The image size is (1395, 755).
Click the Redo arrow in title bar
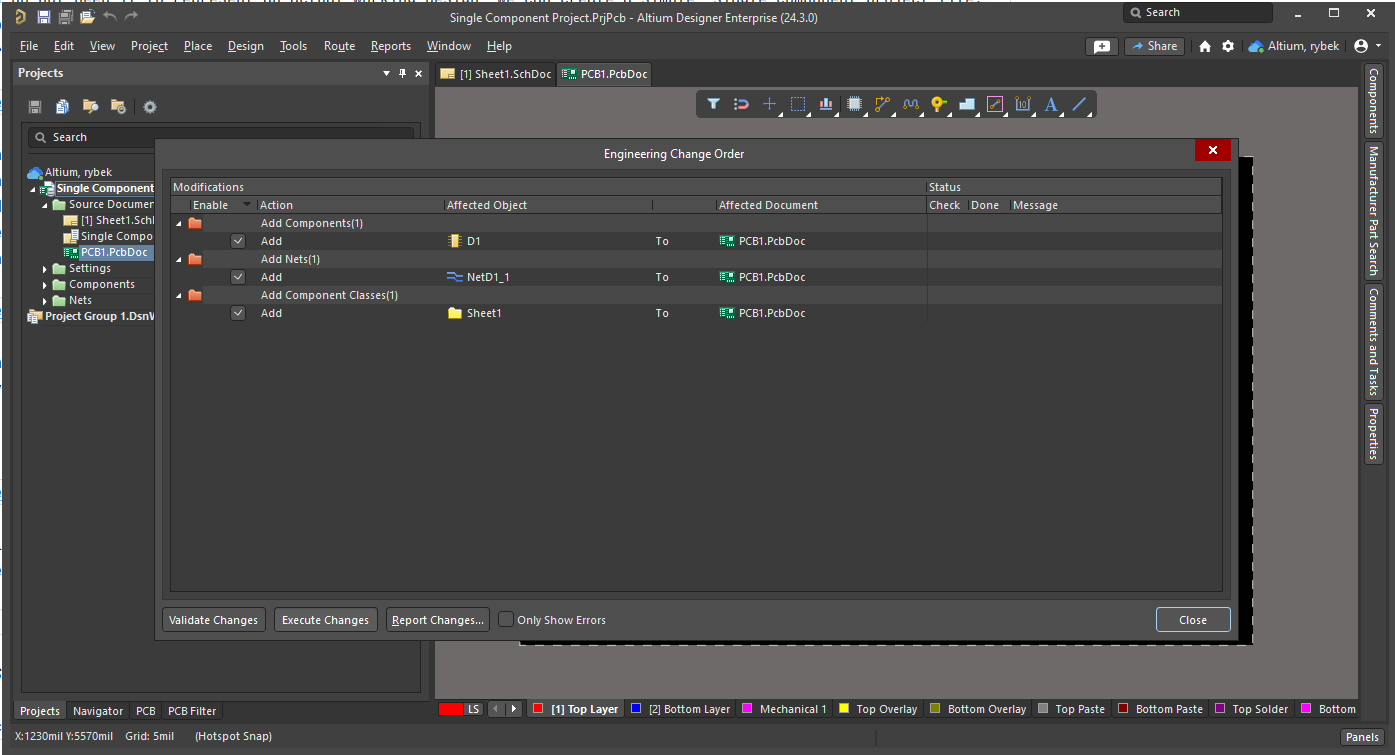click(x=131, y=17)
